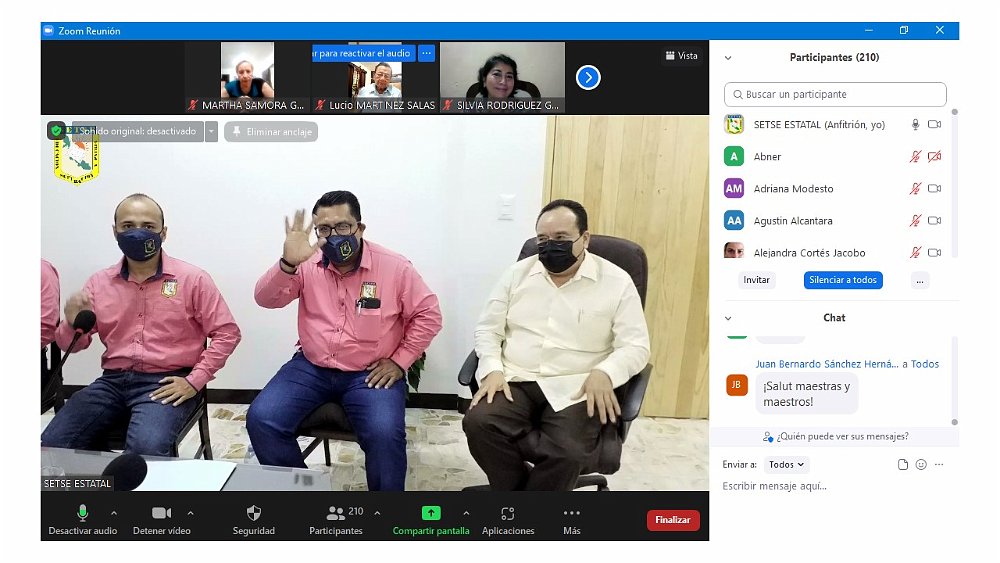Click the file attachment icon in chat
1000x563 pixels.
(903, 465)
